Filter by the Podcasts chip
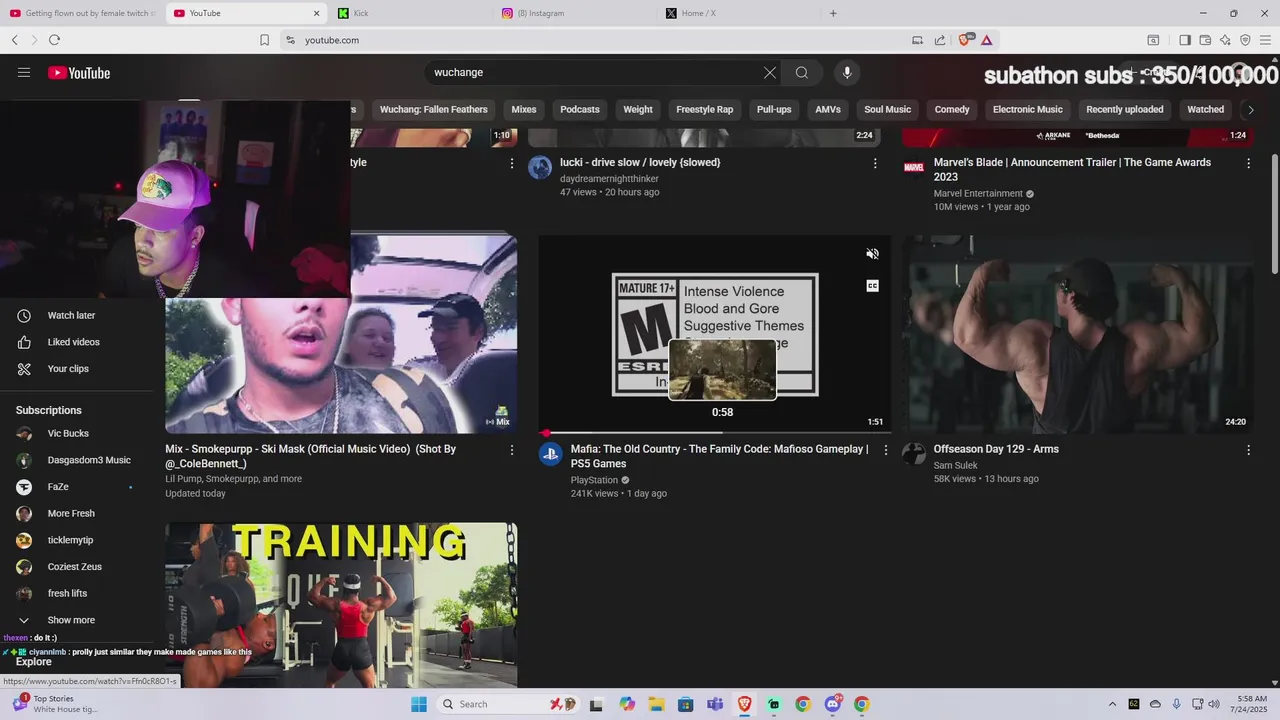Viewport: 1280px width, 720px height. pyautogui.click(x=580, y=110)
